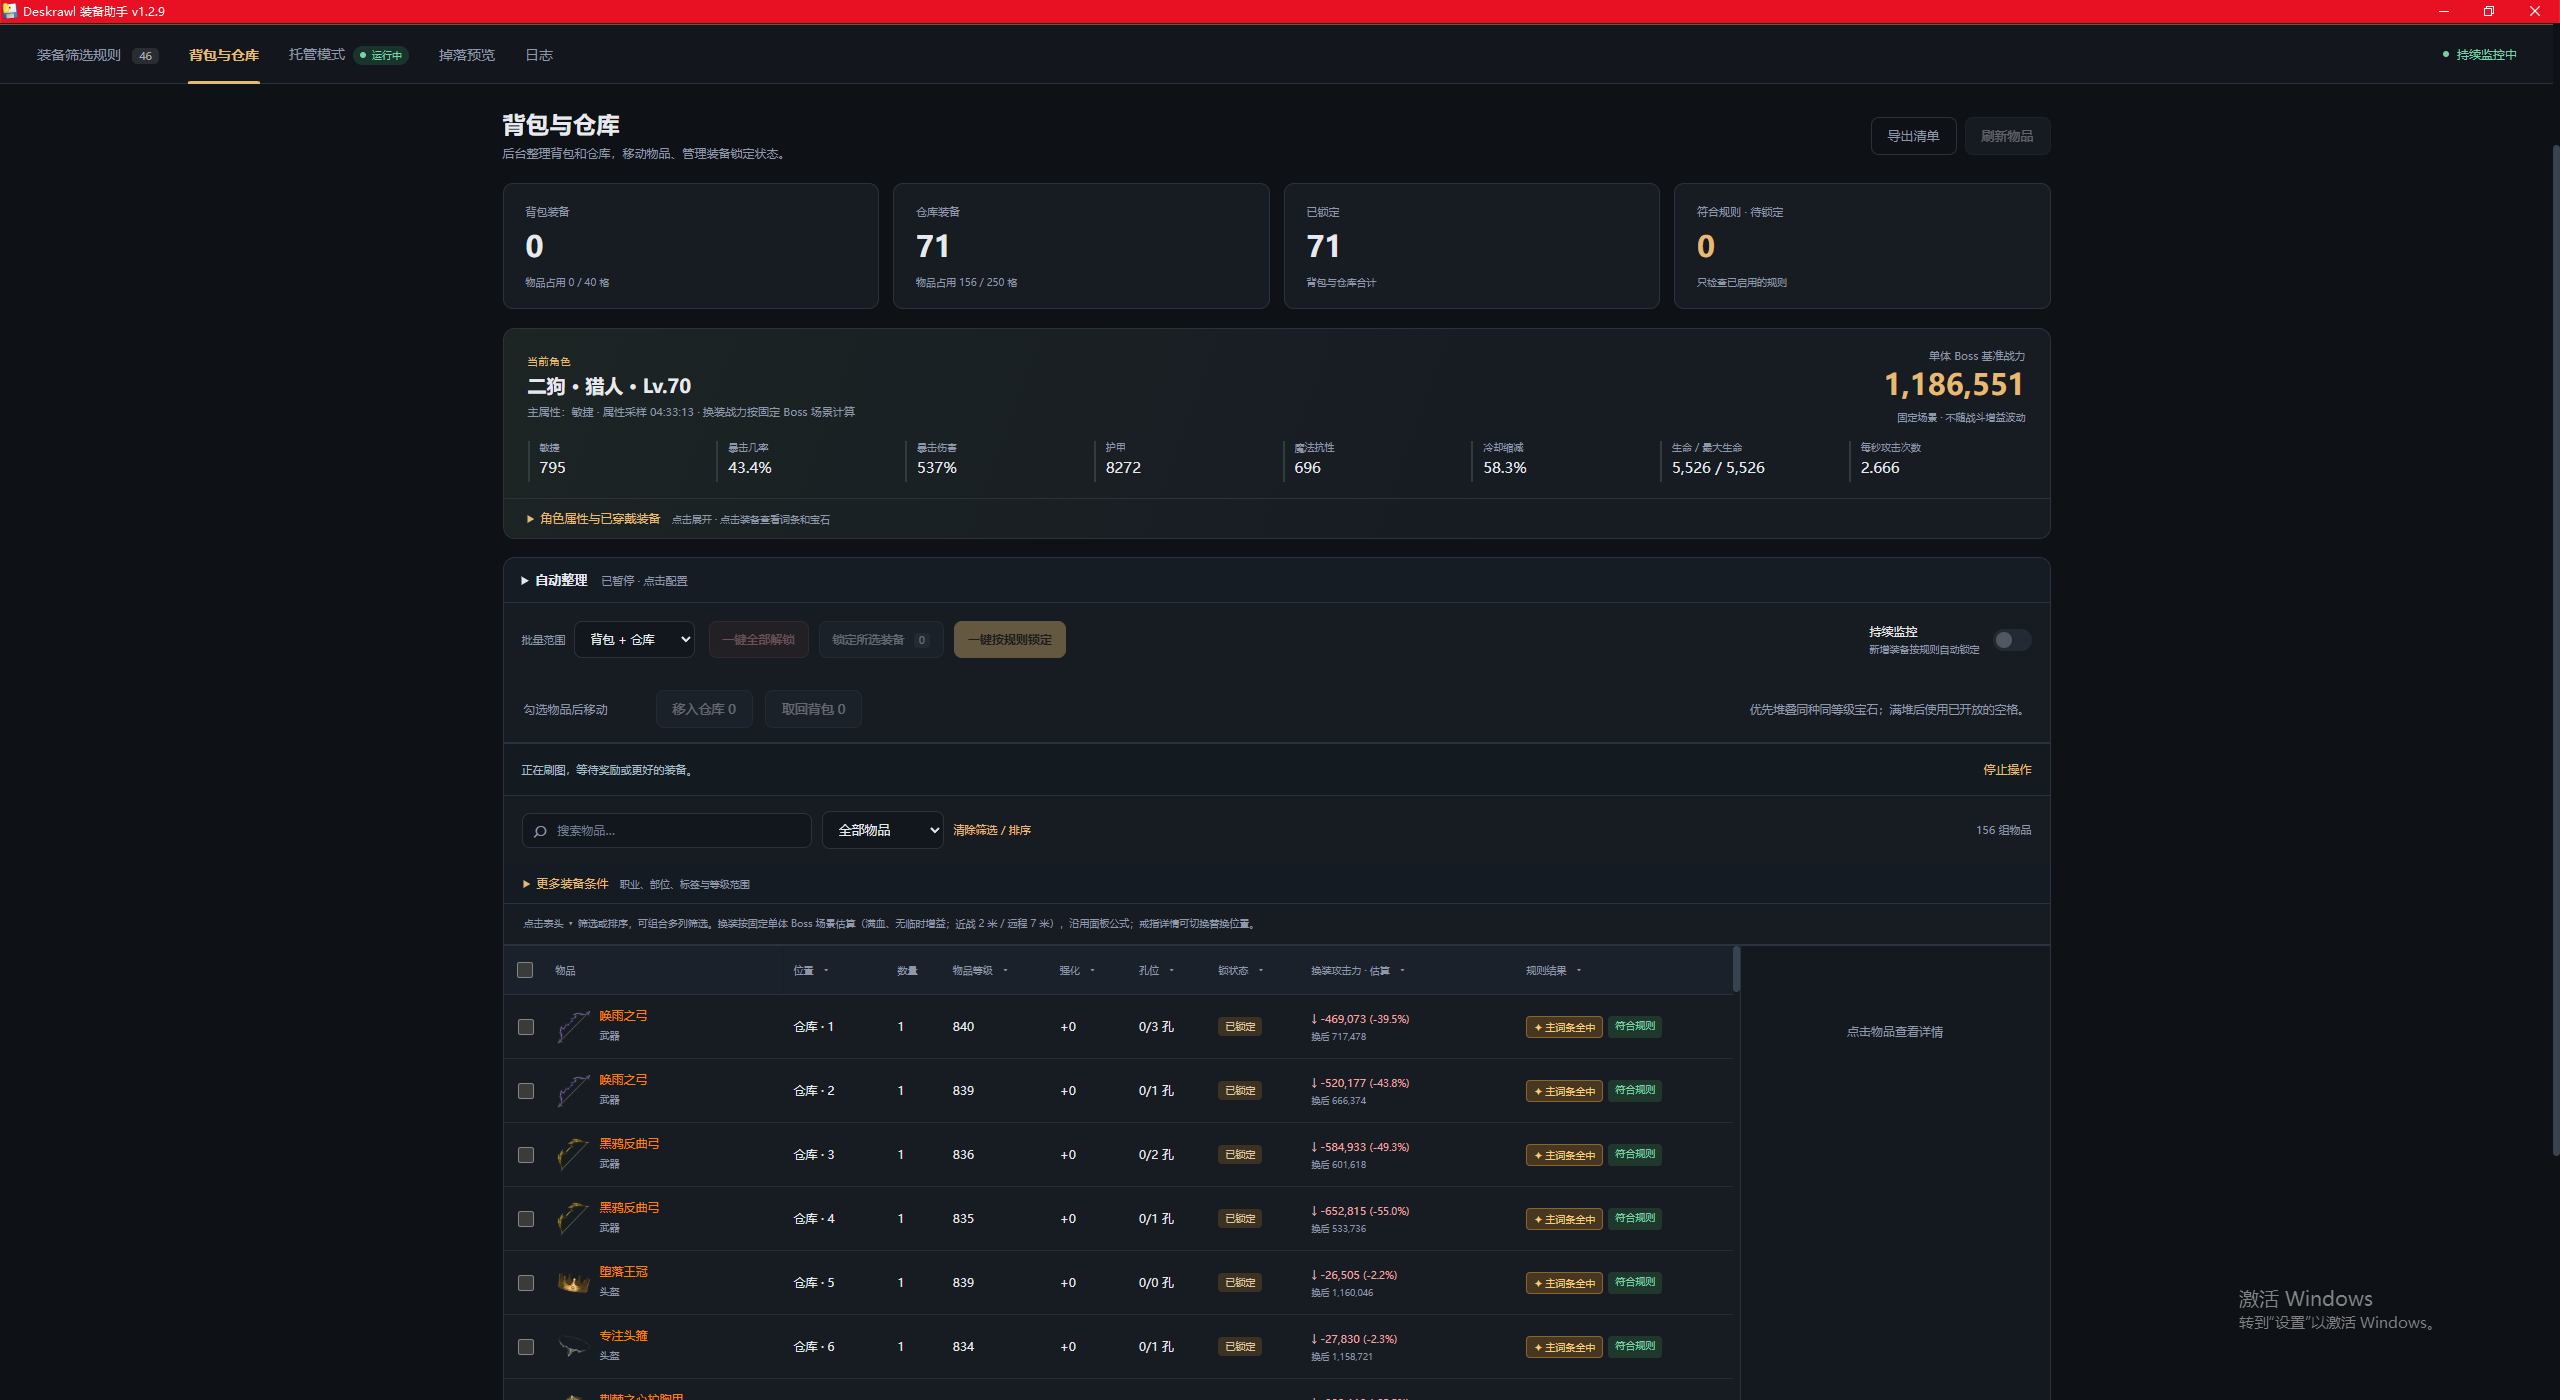
Task: Open the 全部物品 filter dropdown
Action: coord(883,830)
